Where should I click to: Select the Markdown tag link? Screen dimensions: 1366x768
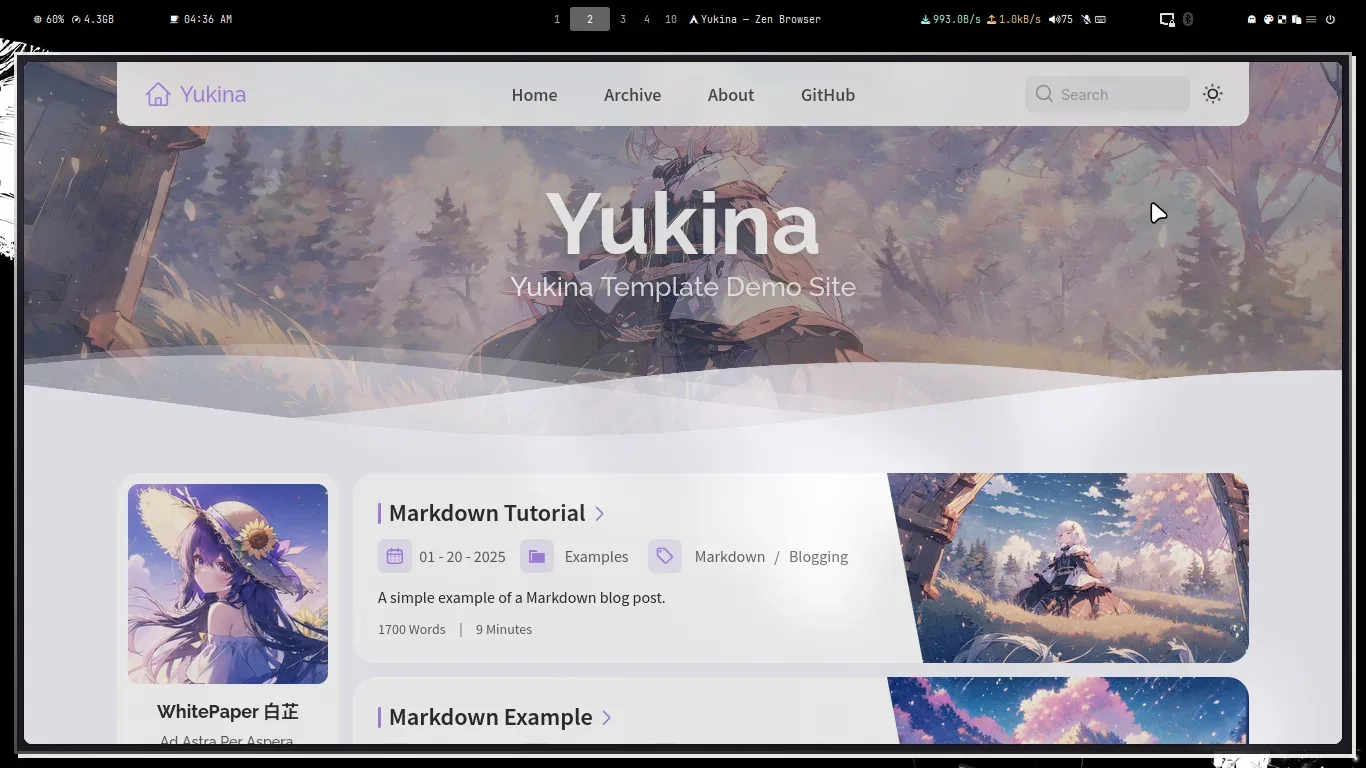(730, 557)
